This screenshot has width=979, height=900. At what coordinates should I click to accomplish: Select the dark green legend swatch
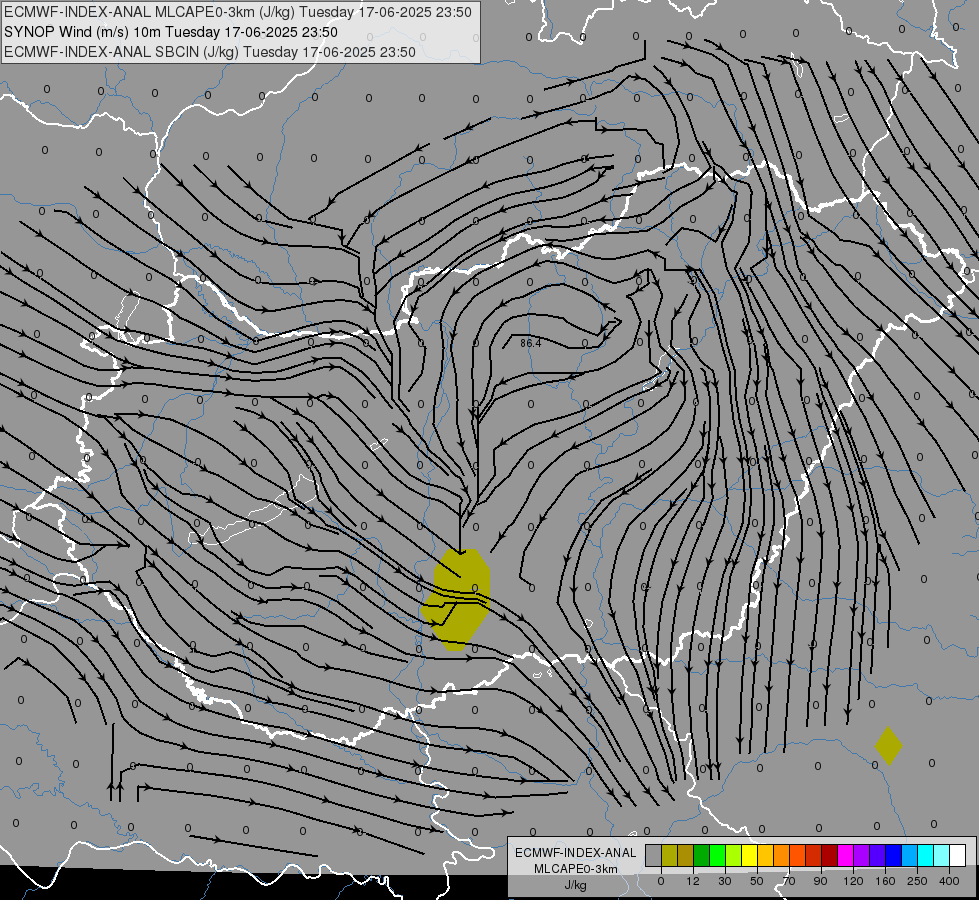pos(702,855)
